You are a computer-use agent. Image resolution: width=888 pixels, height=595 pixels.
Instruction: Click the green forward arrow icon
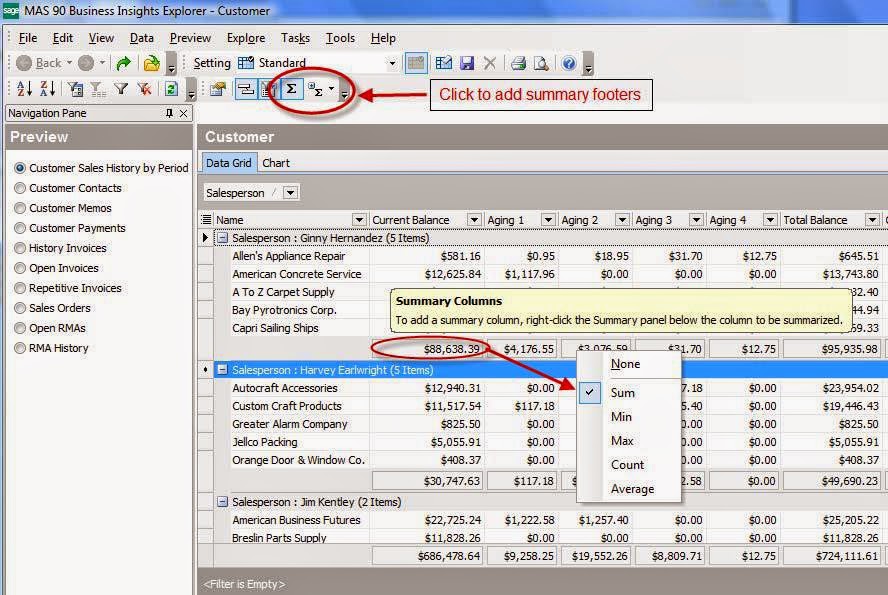(123, 63)
